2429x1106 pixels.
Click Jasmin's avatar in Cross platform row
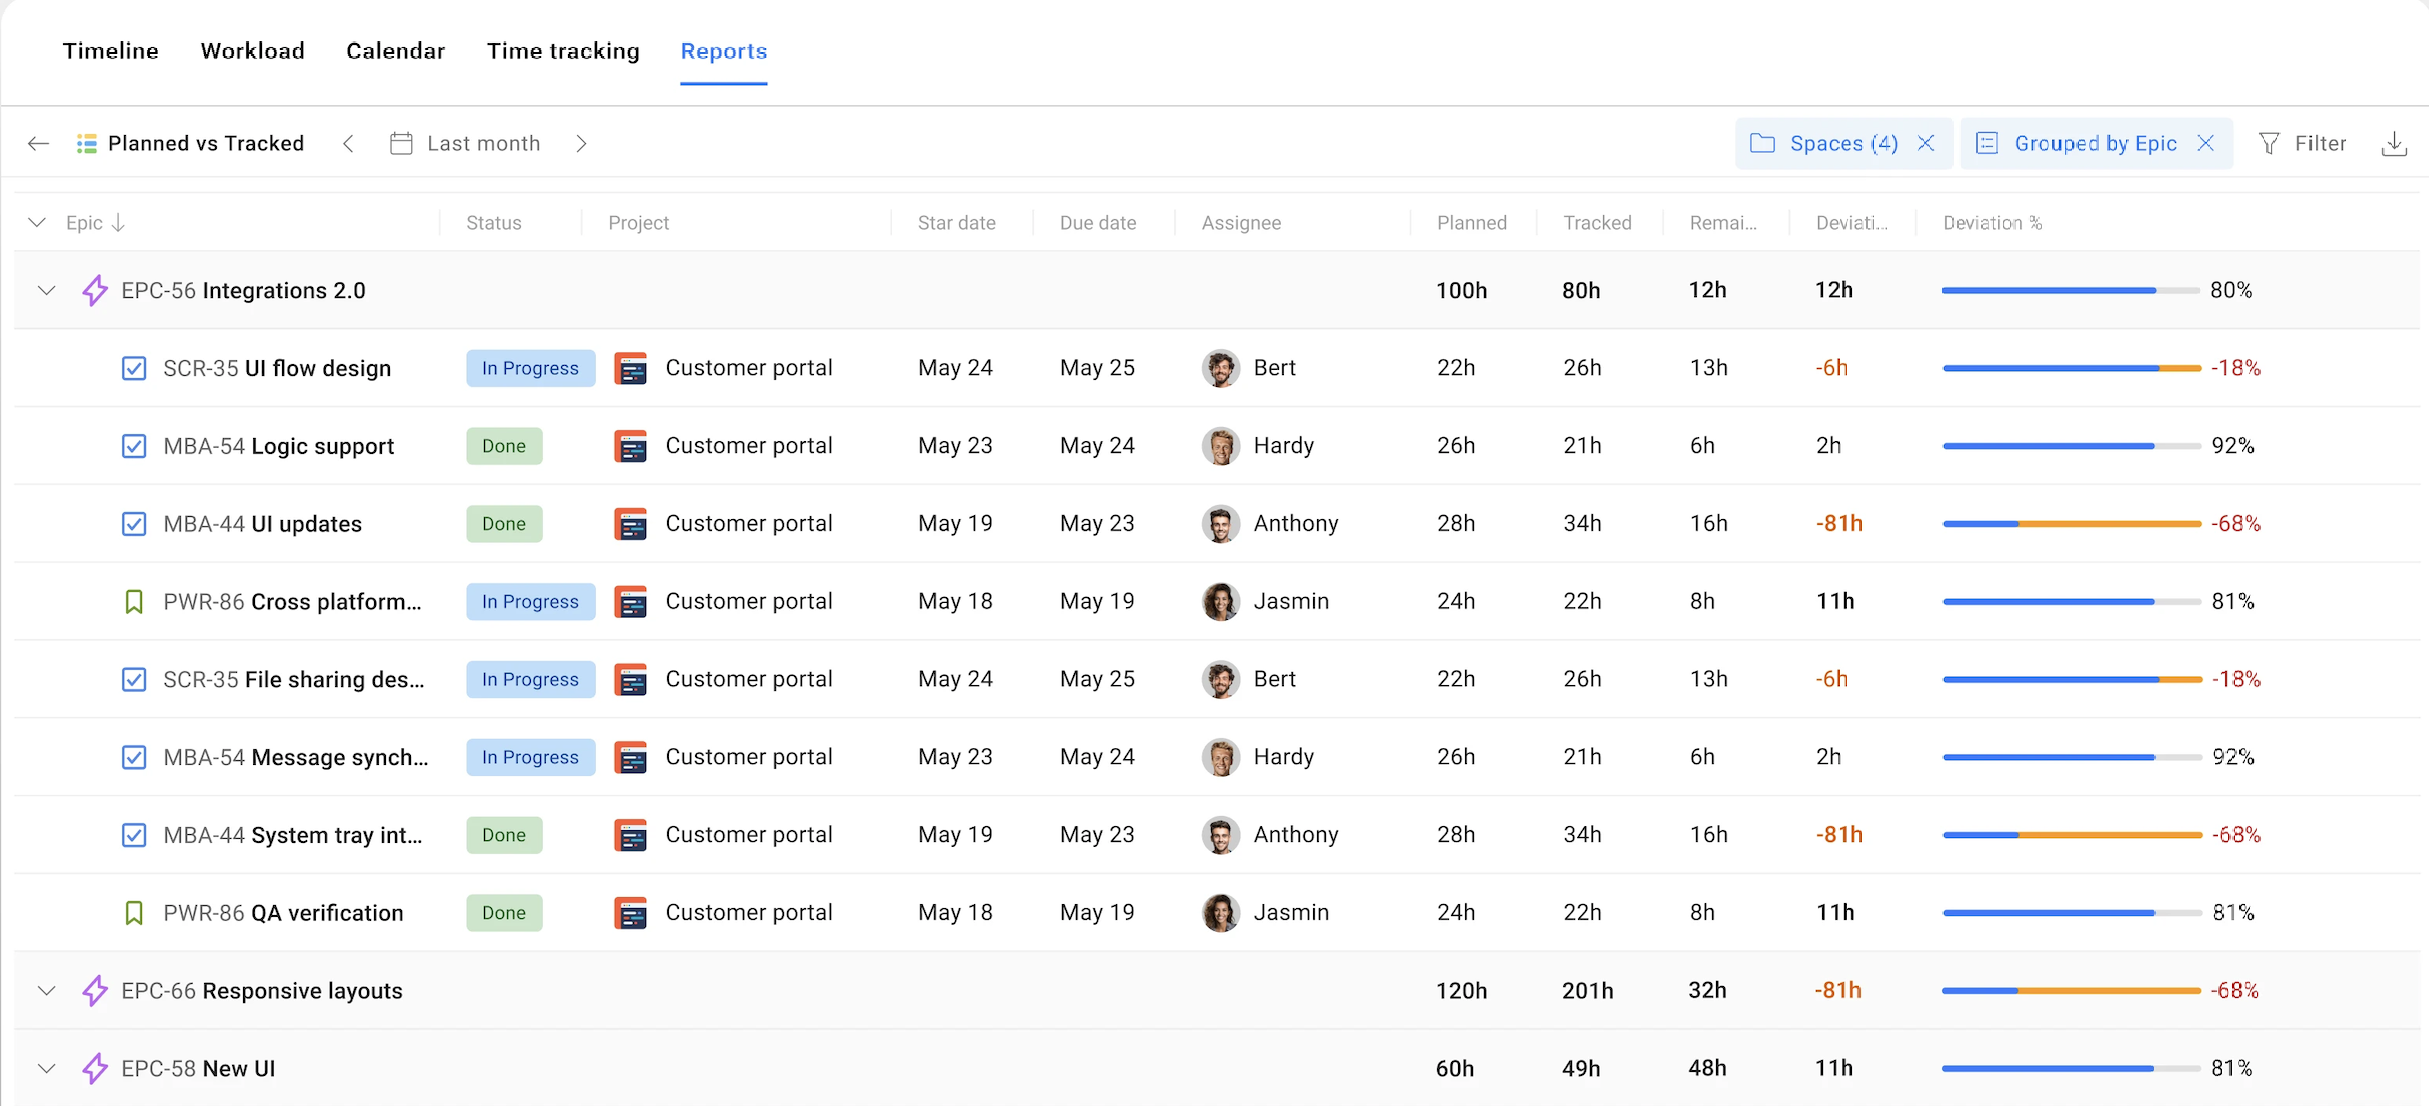point(1220,602)
